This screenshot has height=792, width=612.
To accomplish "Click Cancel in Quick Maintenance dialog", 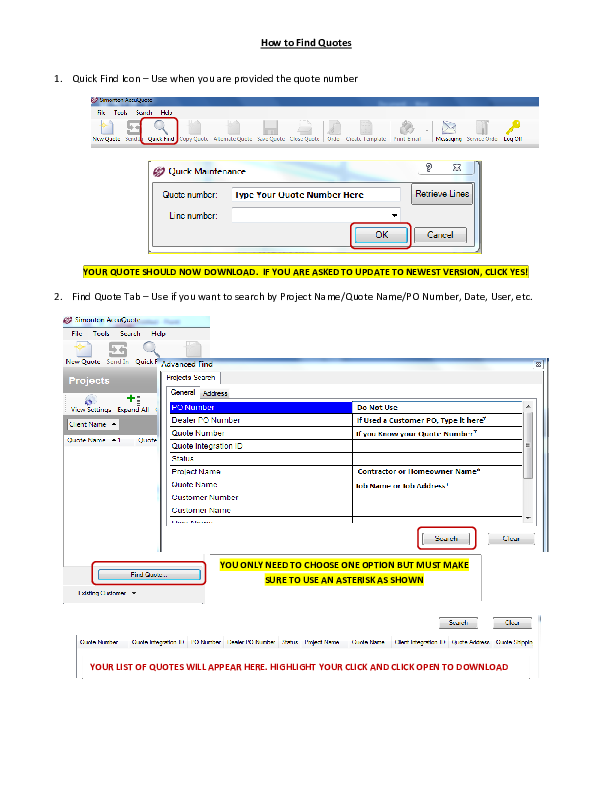I will pos(440,235).
